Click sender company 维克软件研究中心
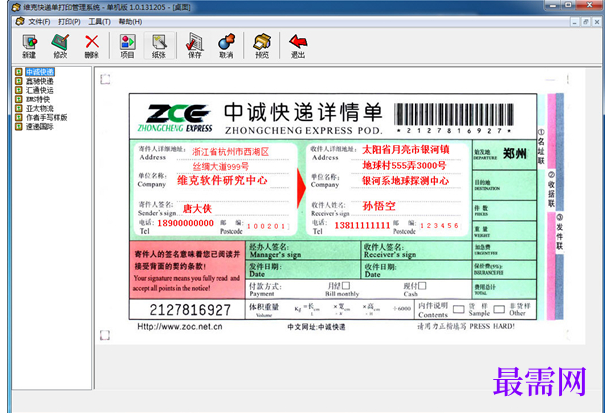Viewport: 605px width, 413px height. pyautogui.click(x=222, y=180)
